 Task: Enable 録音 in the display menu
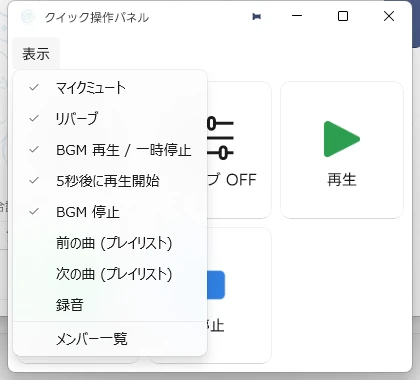click(110, 305)
